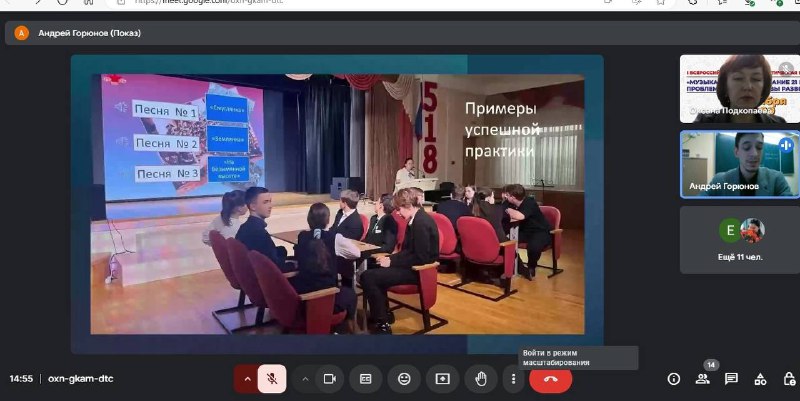Open the activities shapes icon
800x401 pixels.
pyautogui.click(x=760, y=379)
